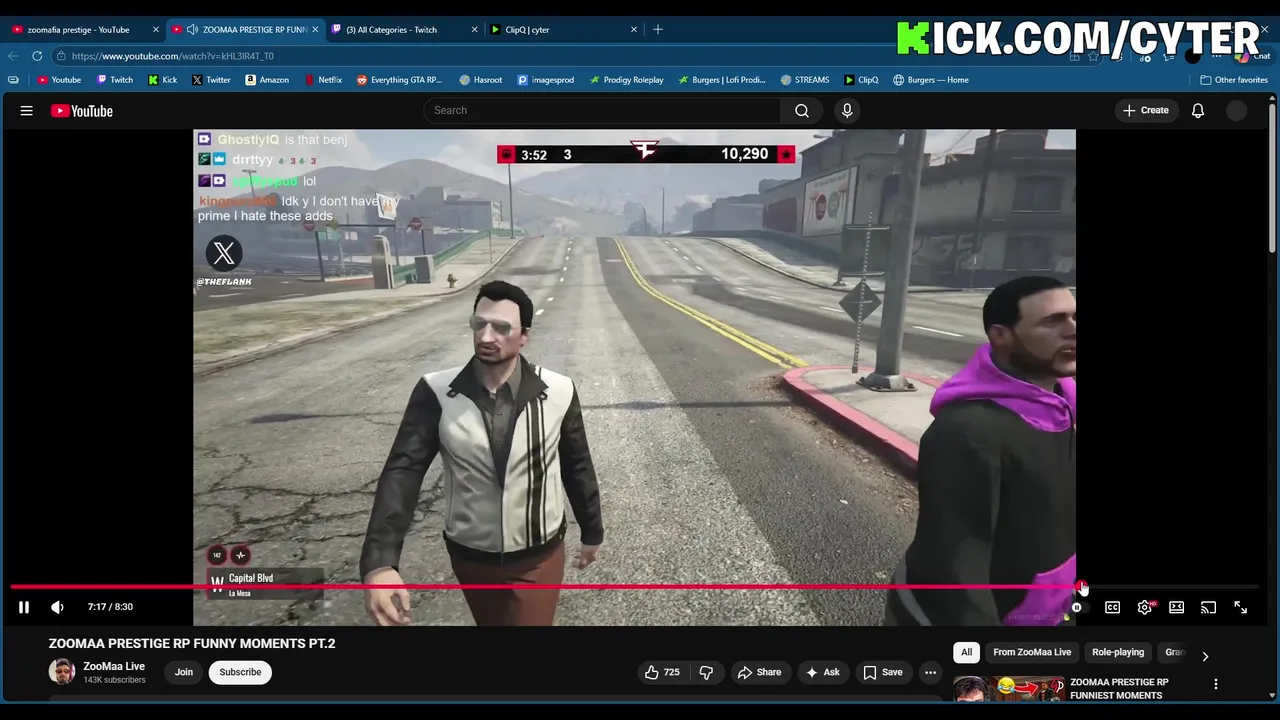This screenshot has height=720, width=1280.
Task: Switch to zoomafia prestige YouTube tab
Action: pyautogui.click(x=85, y=30)
